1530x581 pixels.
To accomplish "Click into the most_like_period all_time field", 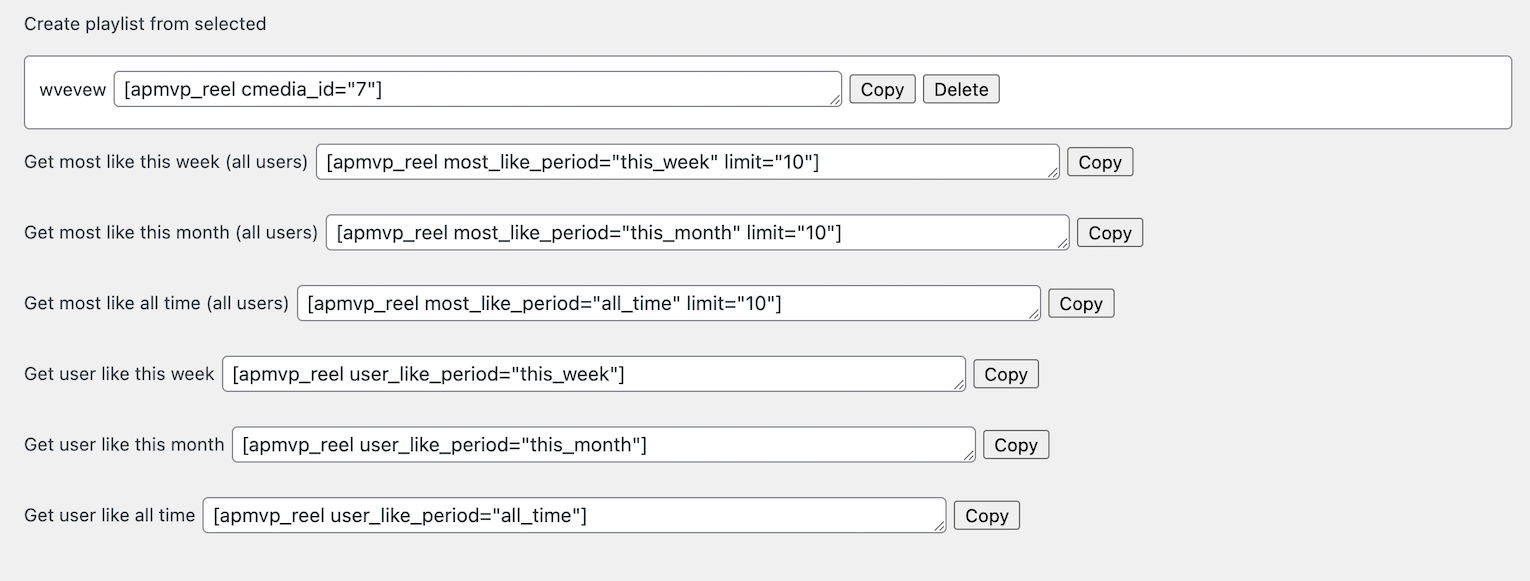I will (668, 304).
